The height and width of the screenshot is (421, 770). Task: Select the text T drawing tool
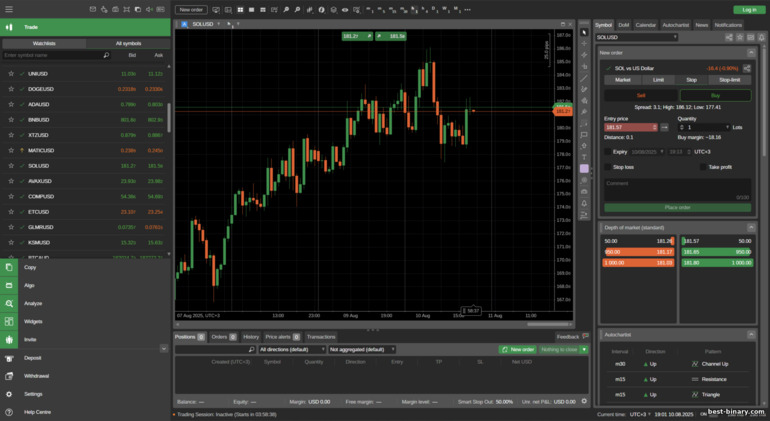[x=584, y=157]
